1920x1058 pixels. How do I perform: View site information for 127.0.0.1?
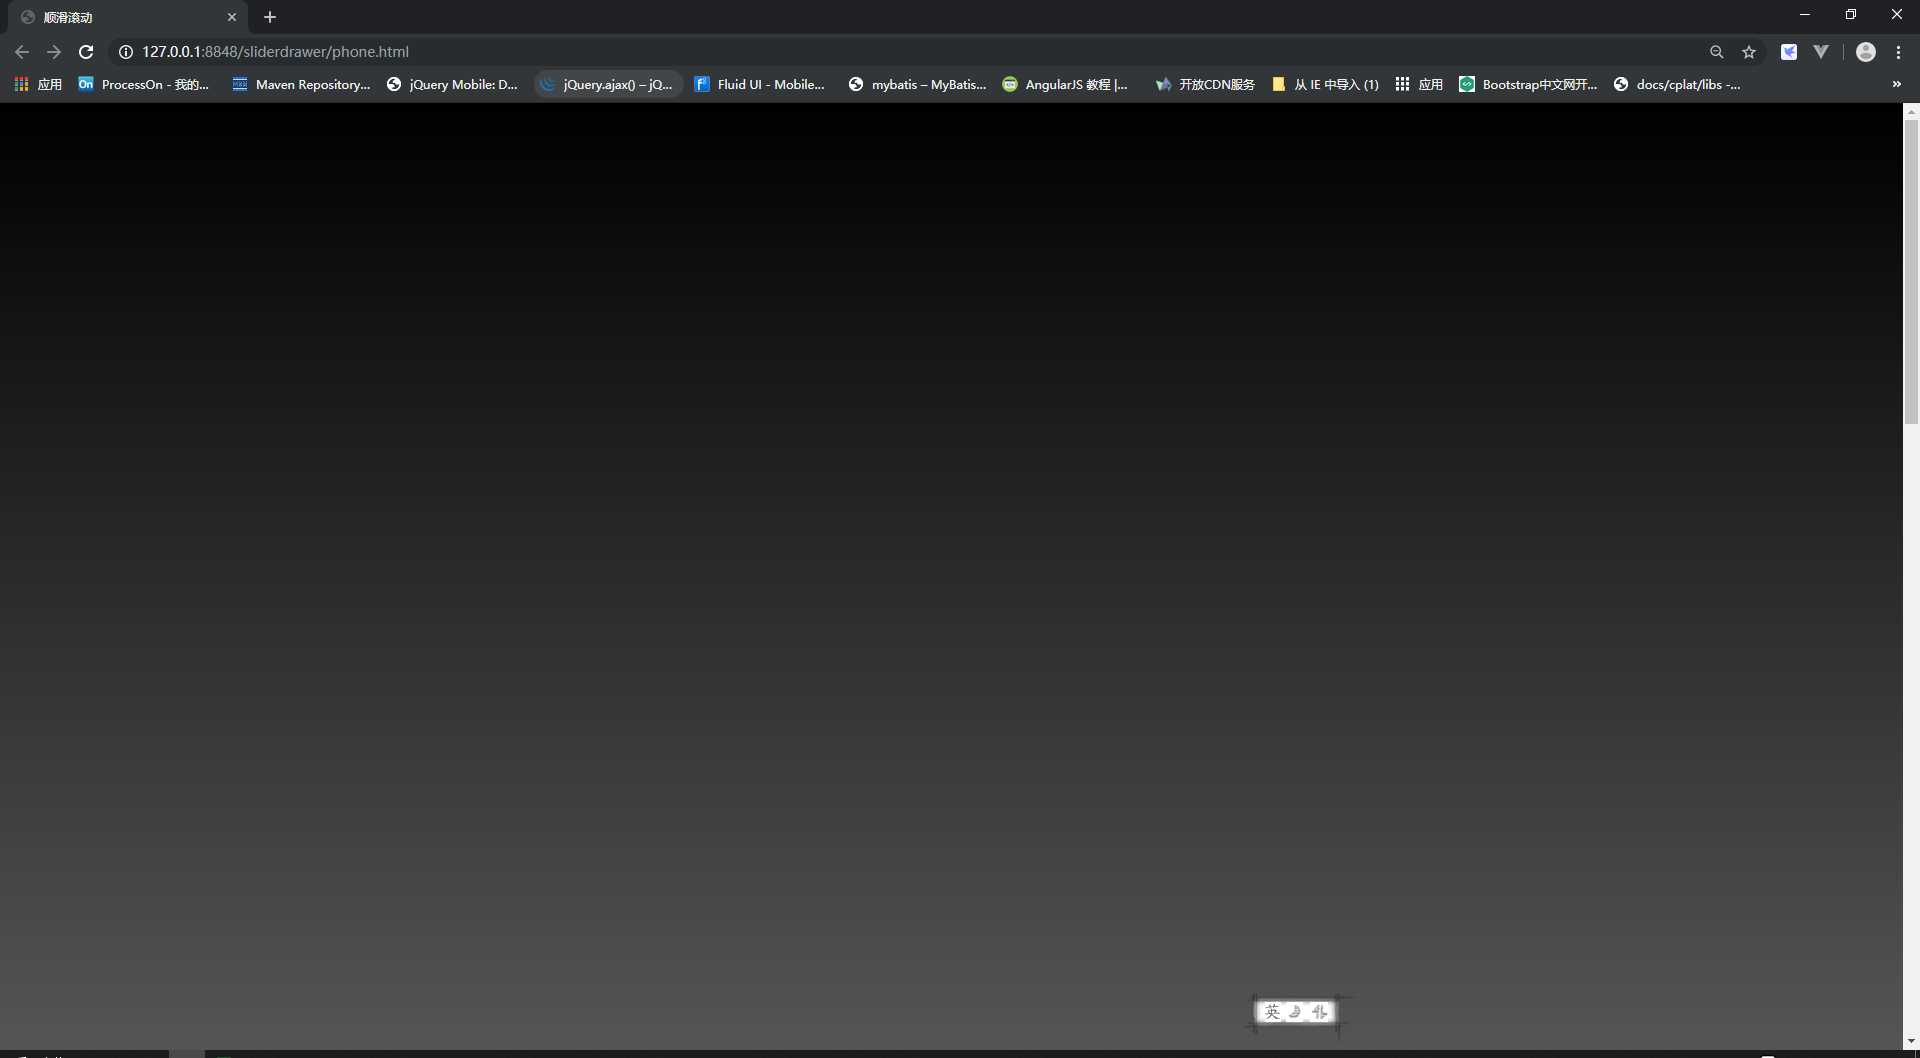[x=126, y=52]
